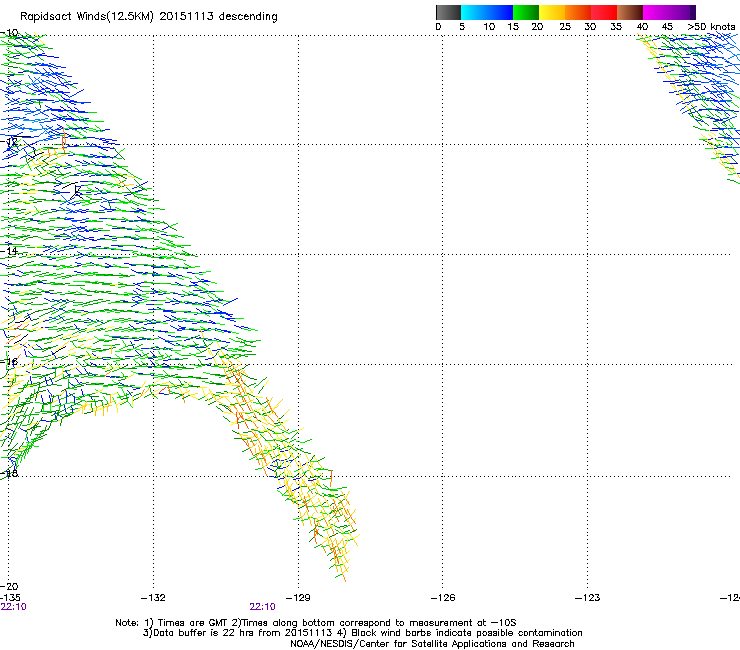Click the 'Times are GMT' note line
Screen dimensions: 740x650
316,623
